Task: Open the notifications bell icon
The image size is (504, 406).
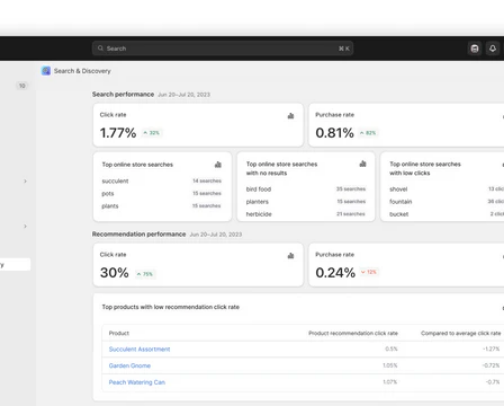Action: pyautogui.click(x=493, y=49)
